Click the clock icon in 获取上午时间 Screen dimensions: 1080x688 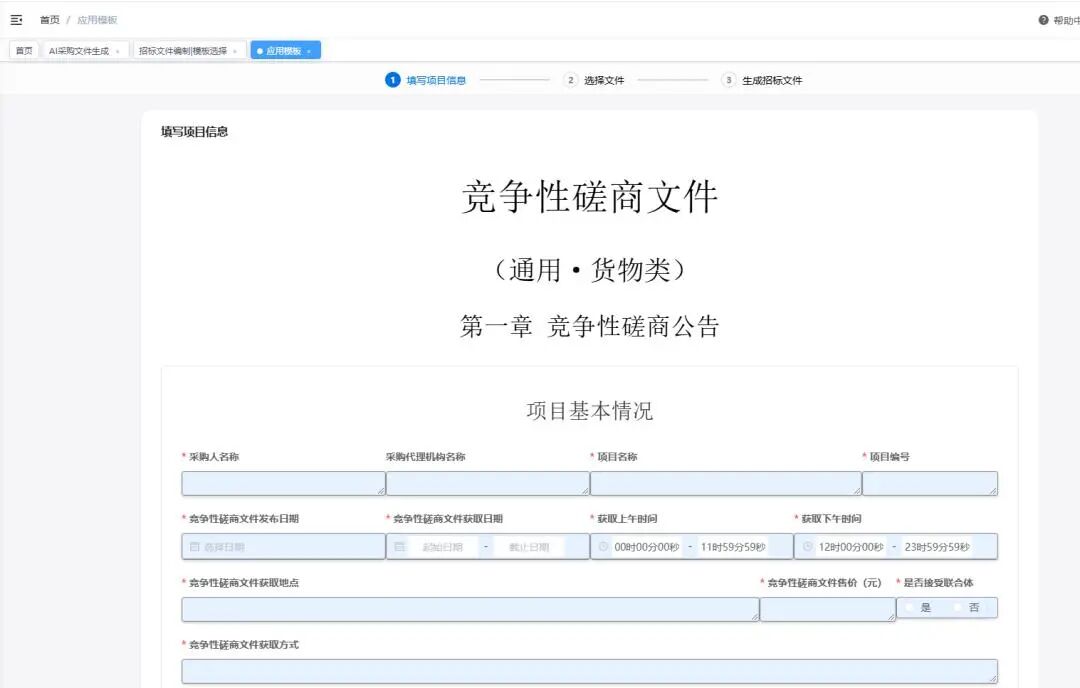pyautogui.click(x=603, y=547)
